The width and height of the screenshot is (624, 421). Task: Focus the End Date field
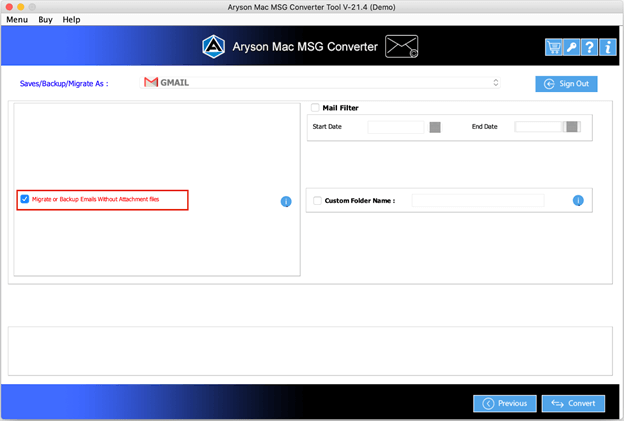[538, 127]
